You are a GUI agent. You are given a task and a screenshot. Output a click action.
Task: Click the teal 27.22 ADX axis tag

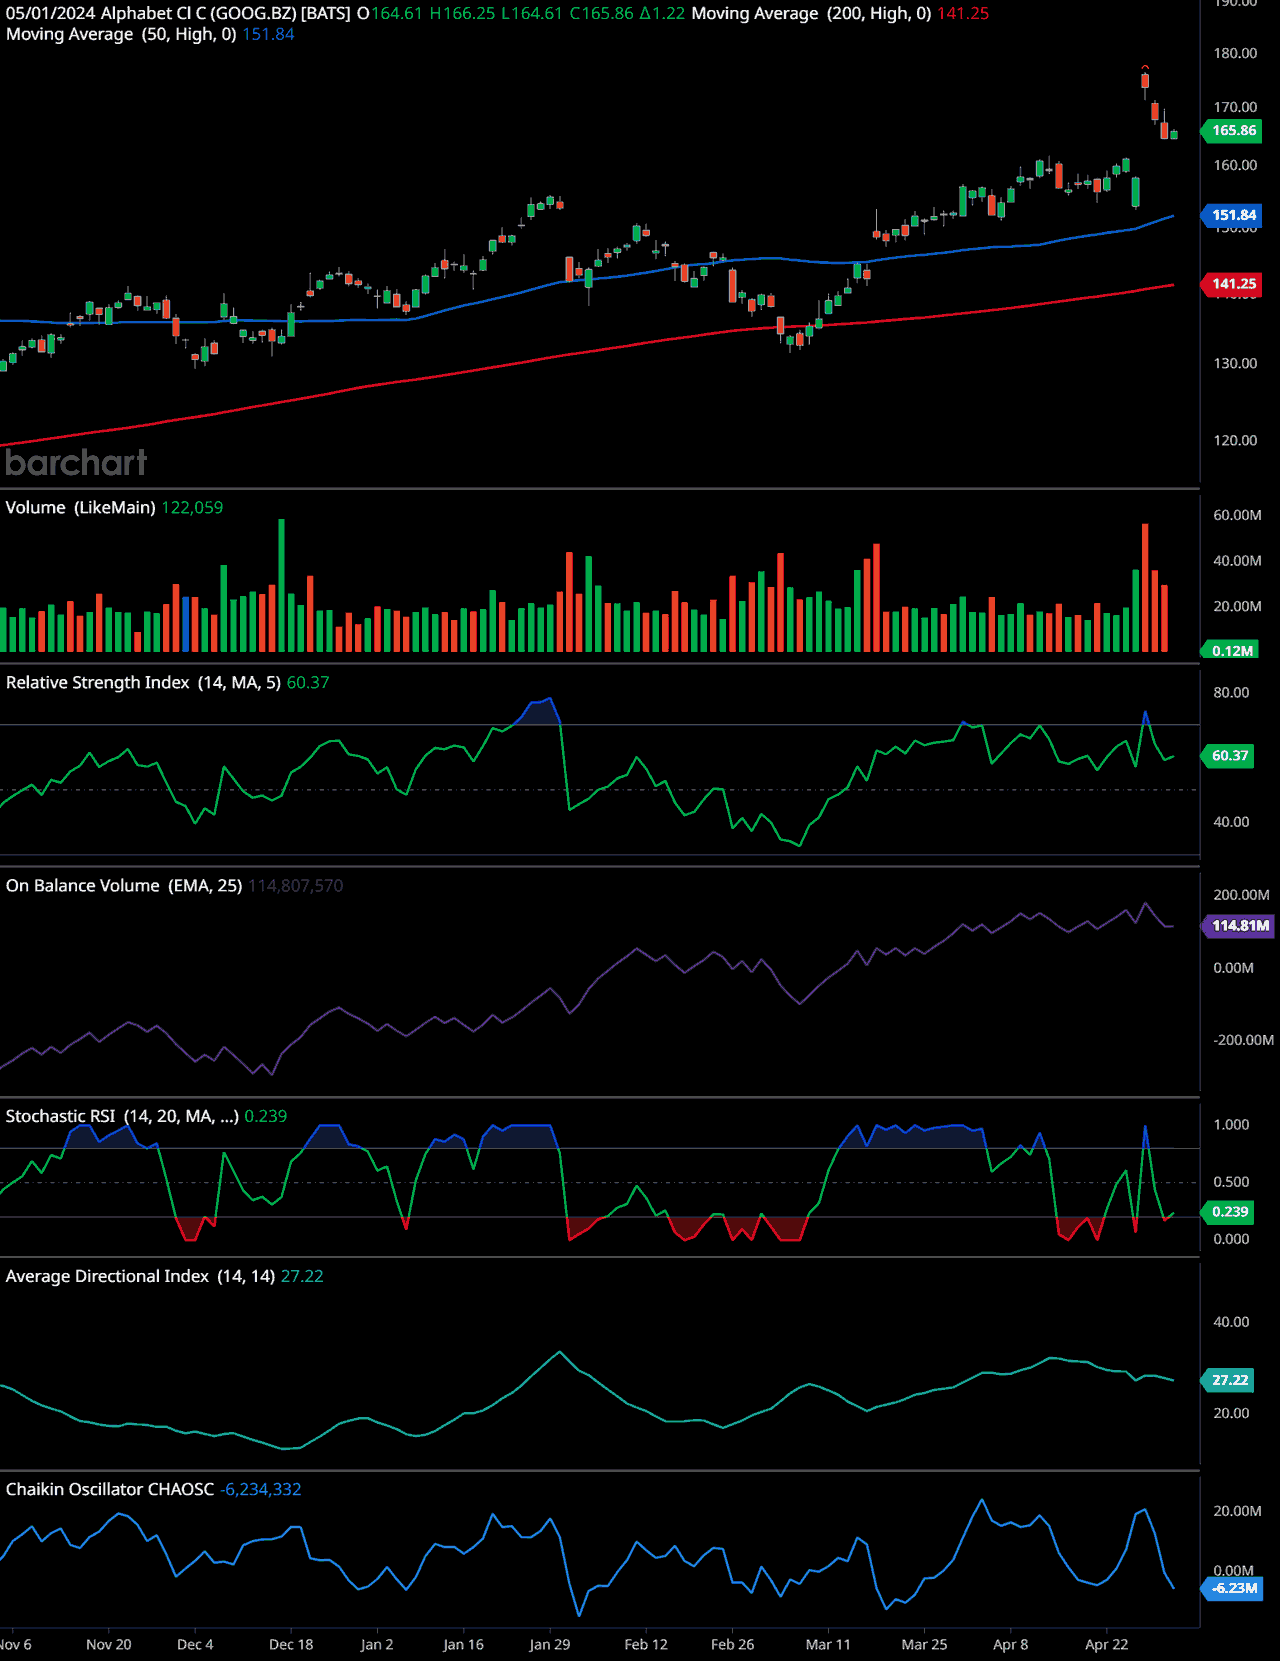point(1228,1380)
